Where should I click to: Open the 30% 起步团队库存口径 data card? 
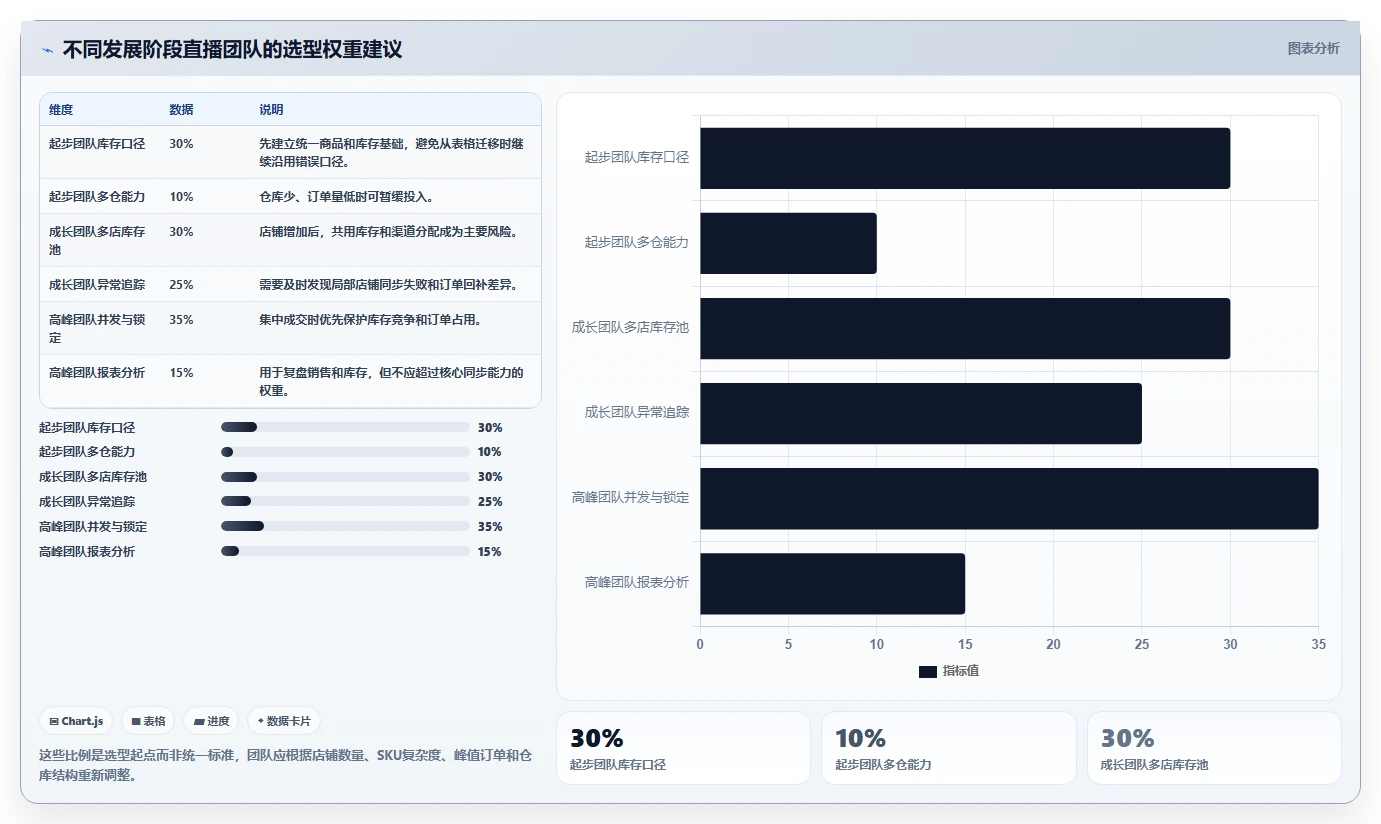(683, 748)
